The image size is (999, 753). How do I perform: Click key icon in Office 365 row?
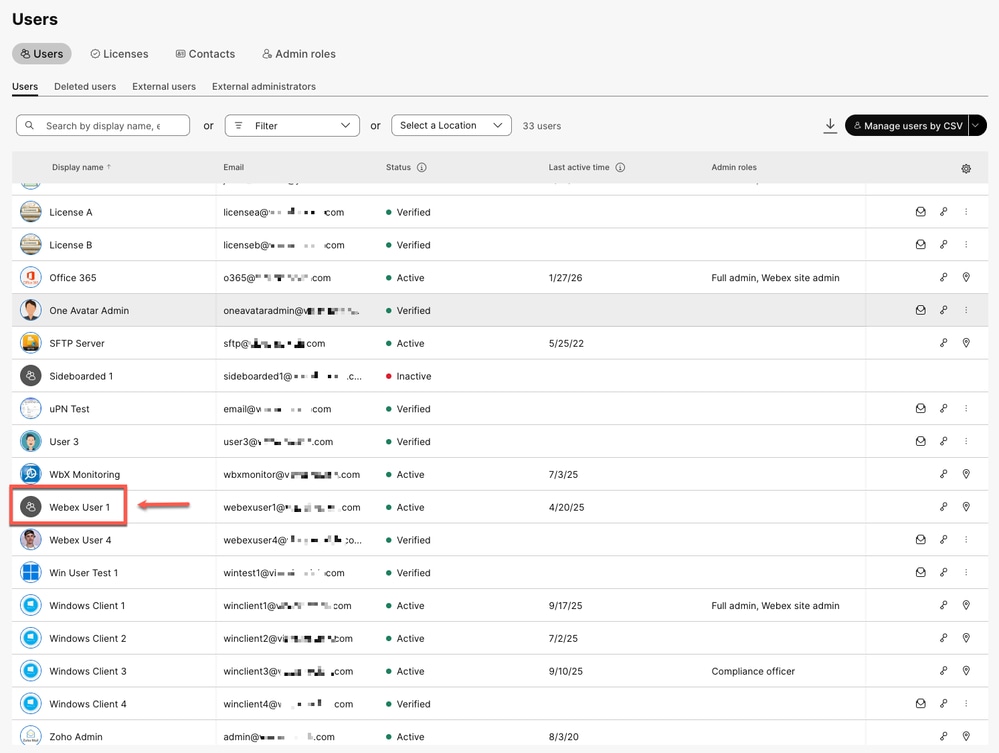coord(943,278)
